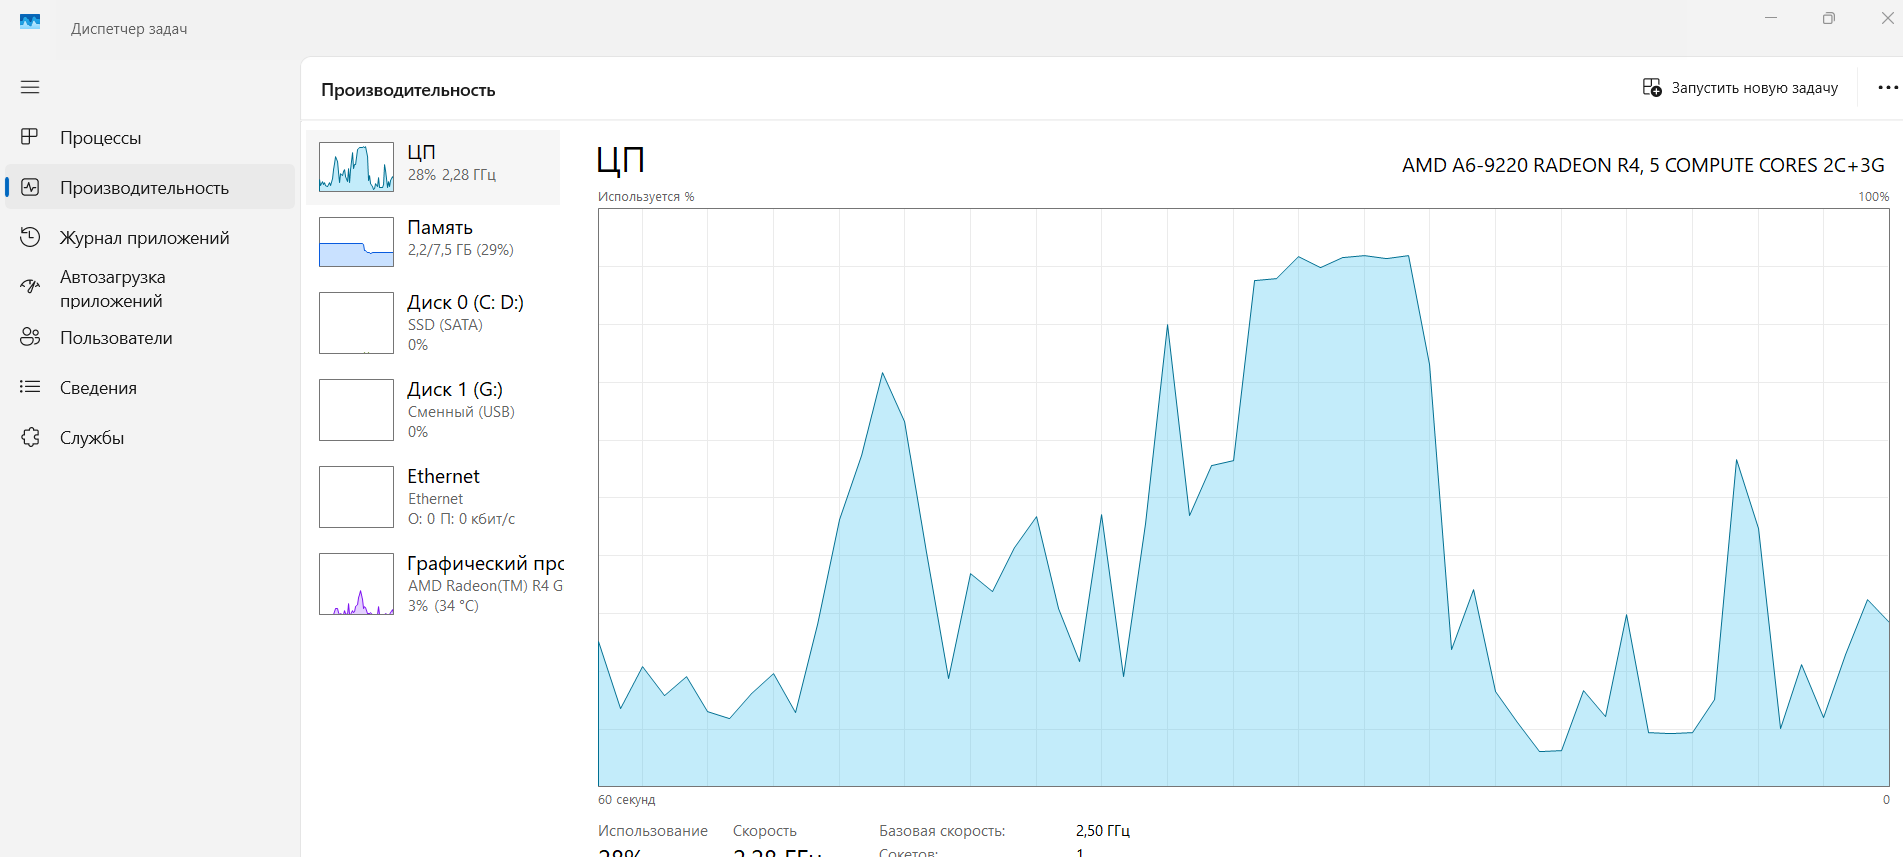Click the 2,50 ГГц base speed value

point(1103,831)
